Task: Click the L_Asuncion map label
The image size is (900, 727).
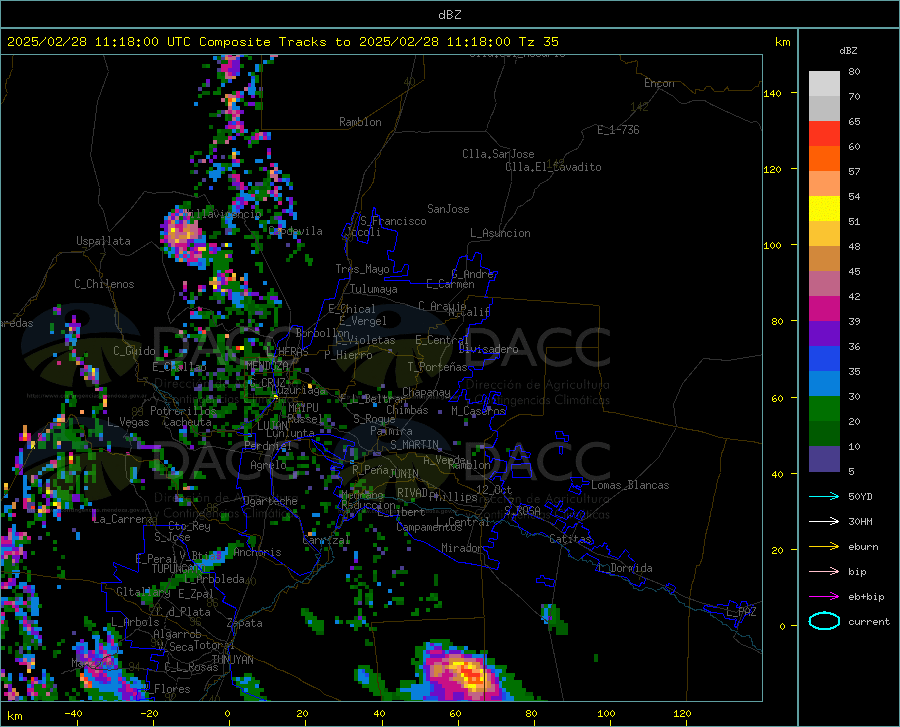Action: [500, 233]
